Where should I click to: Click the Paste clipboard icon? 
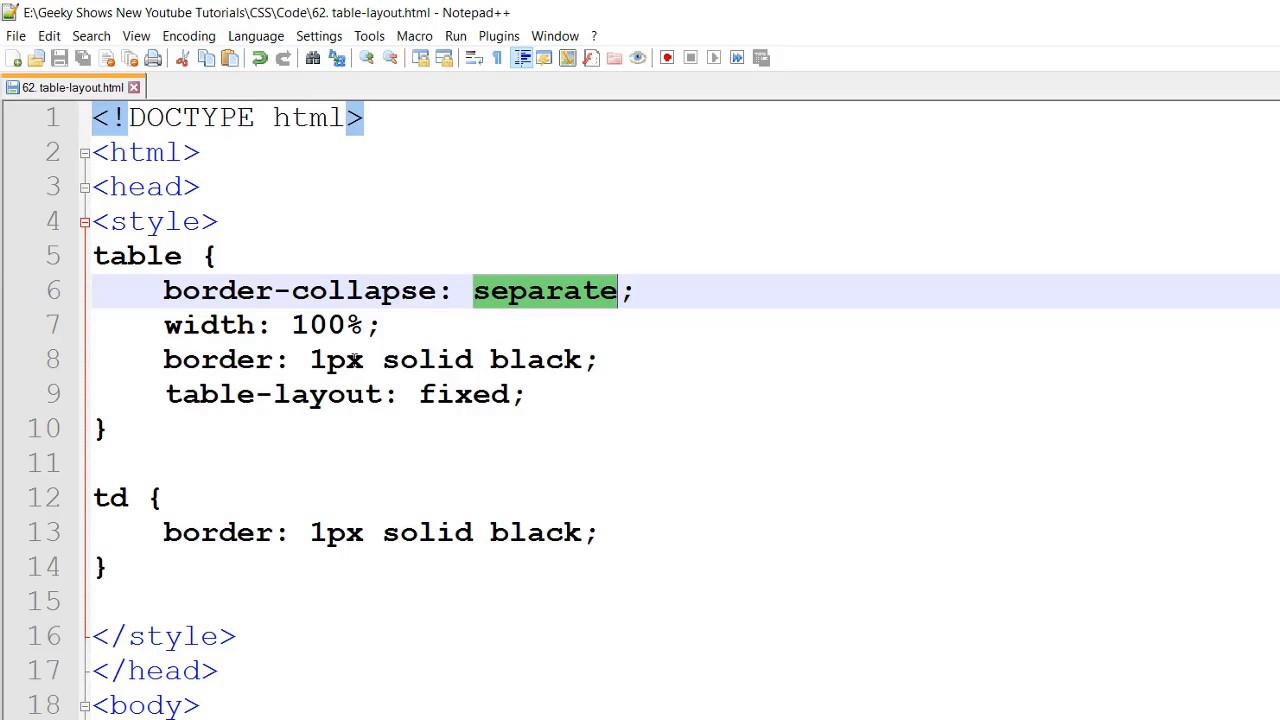tap(229, 58)
